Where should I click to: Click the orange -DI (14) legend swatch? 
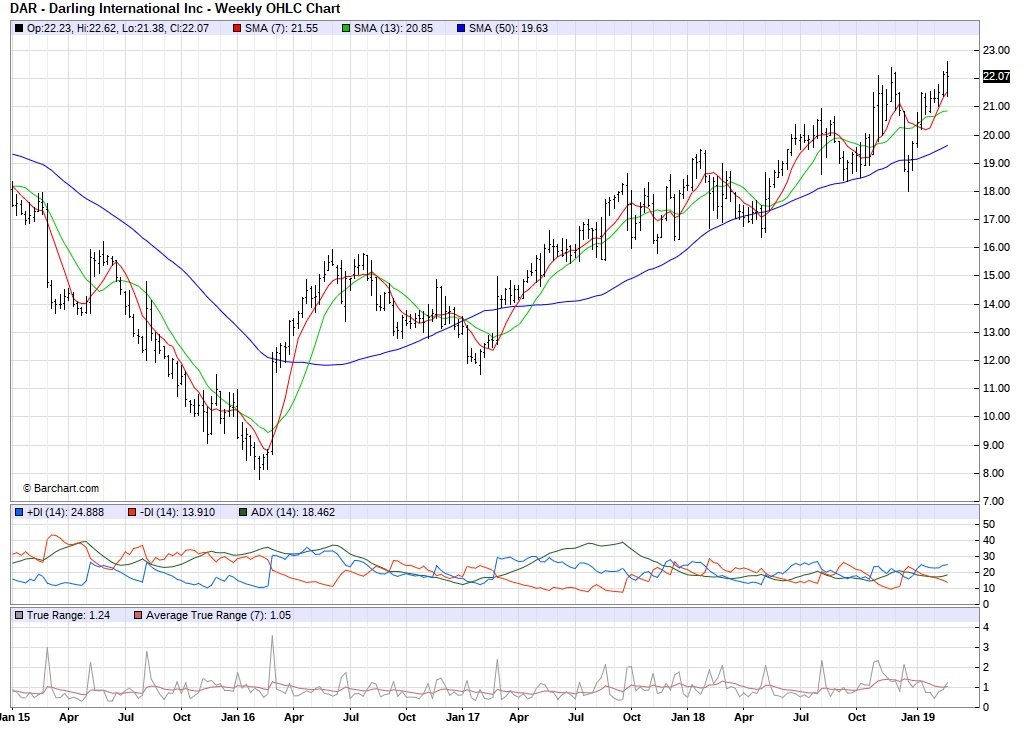(132, 512)
